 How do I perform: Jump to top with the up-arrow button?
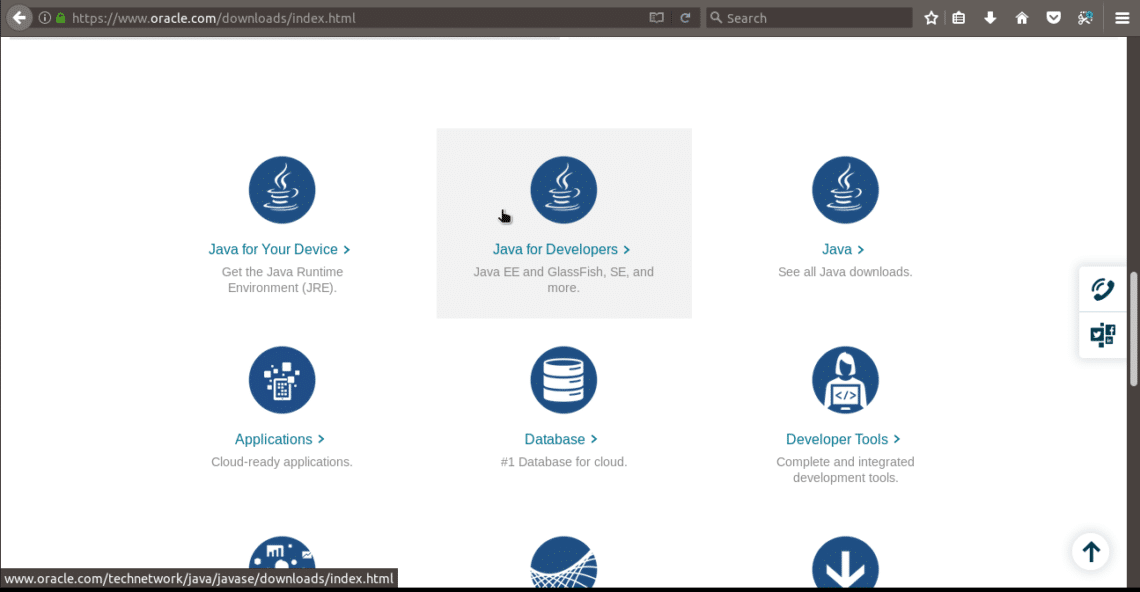point(1091,551)
